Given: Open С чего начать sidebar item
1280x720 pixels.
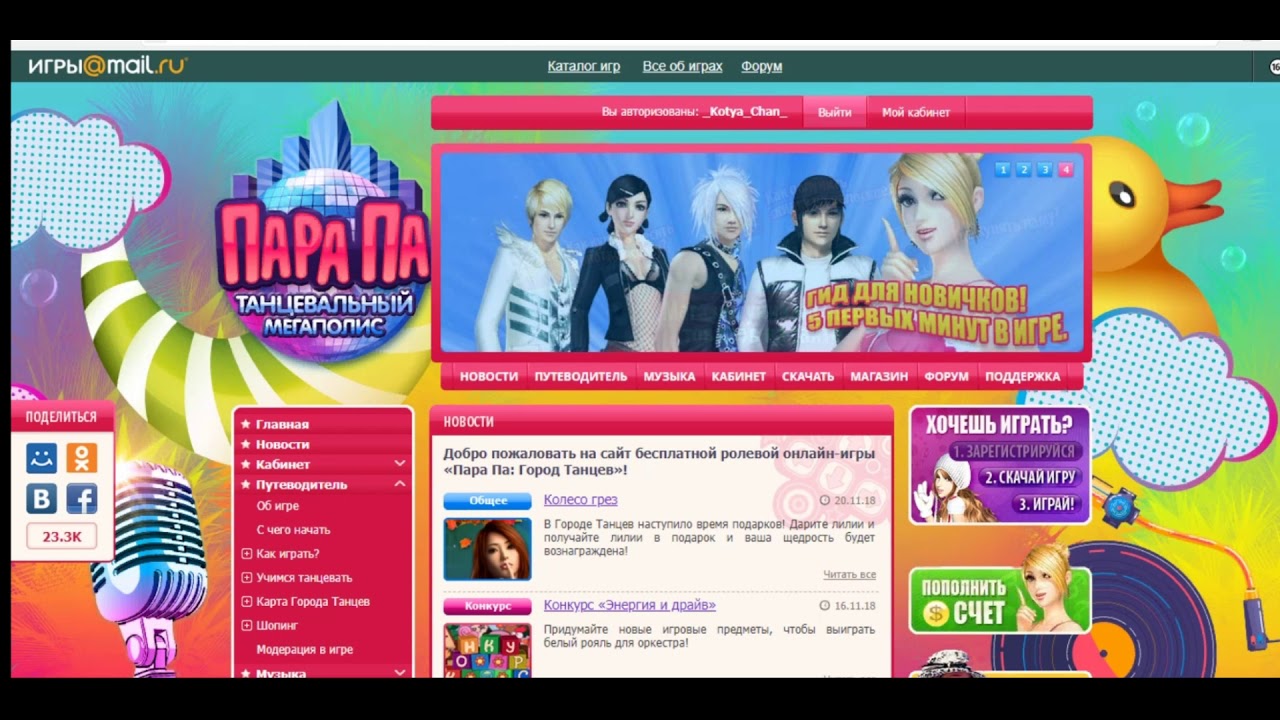Looking at the screenshot, I should coord(293,530).
